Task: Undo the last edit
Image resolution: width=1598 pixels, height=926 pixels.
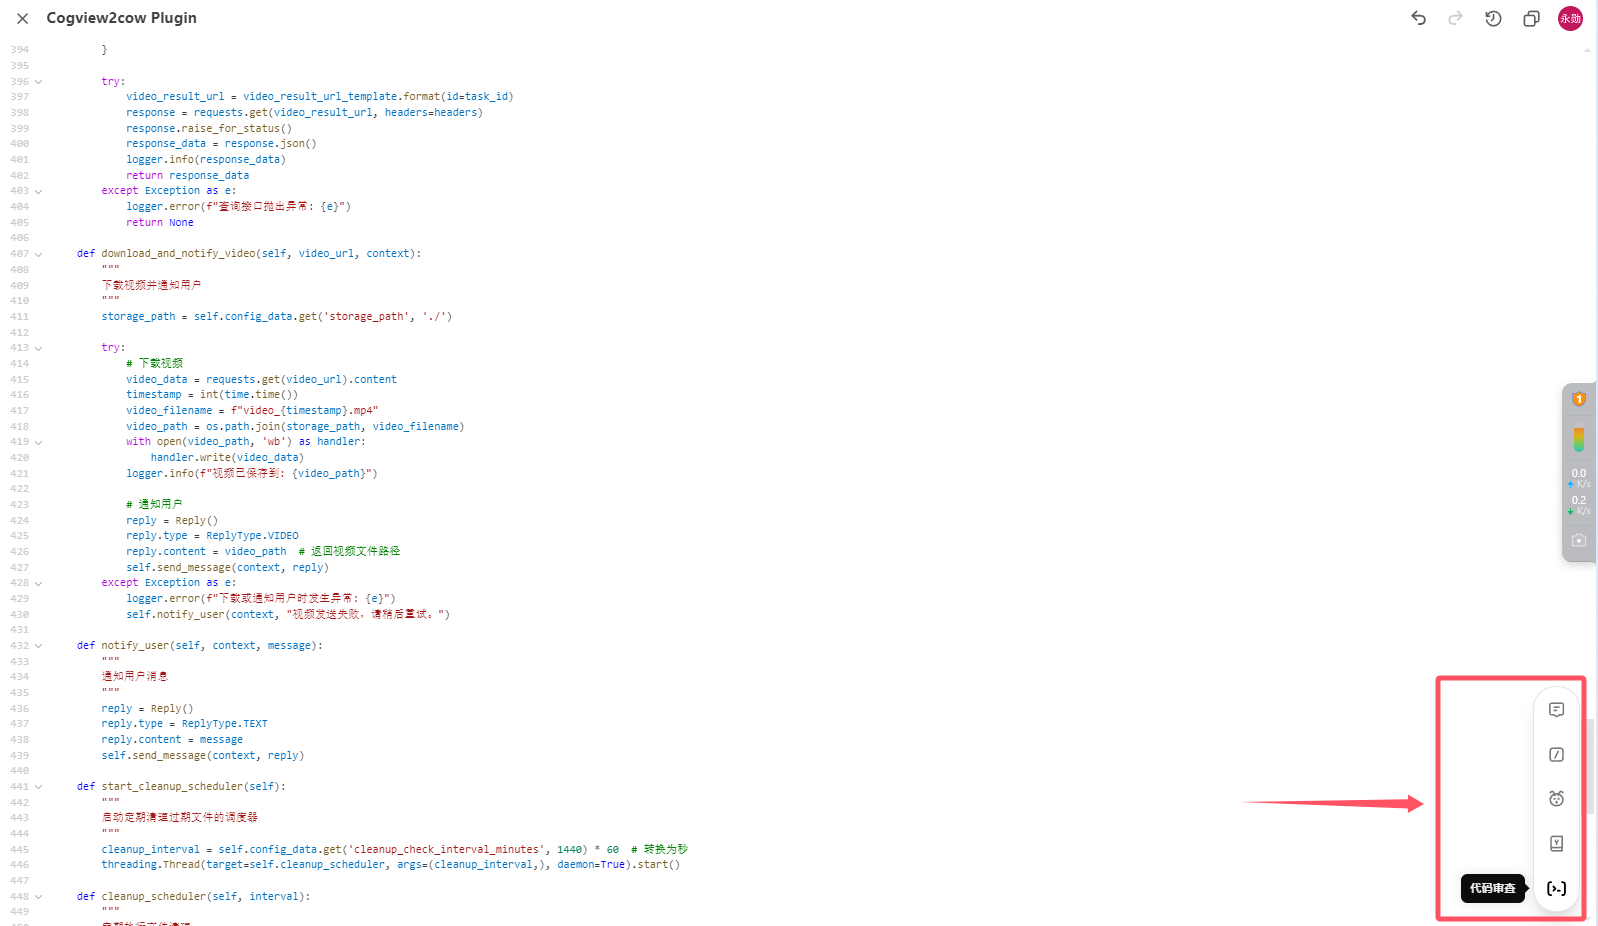Action: coord(1418,18)
